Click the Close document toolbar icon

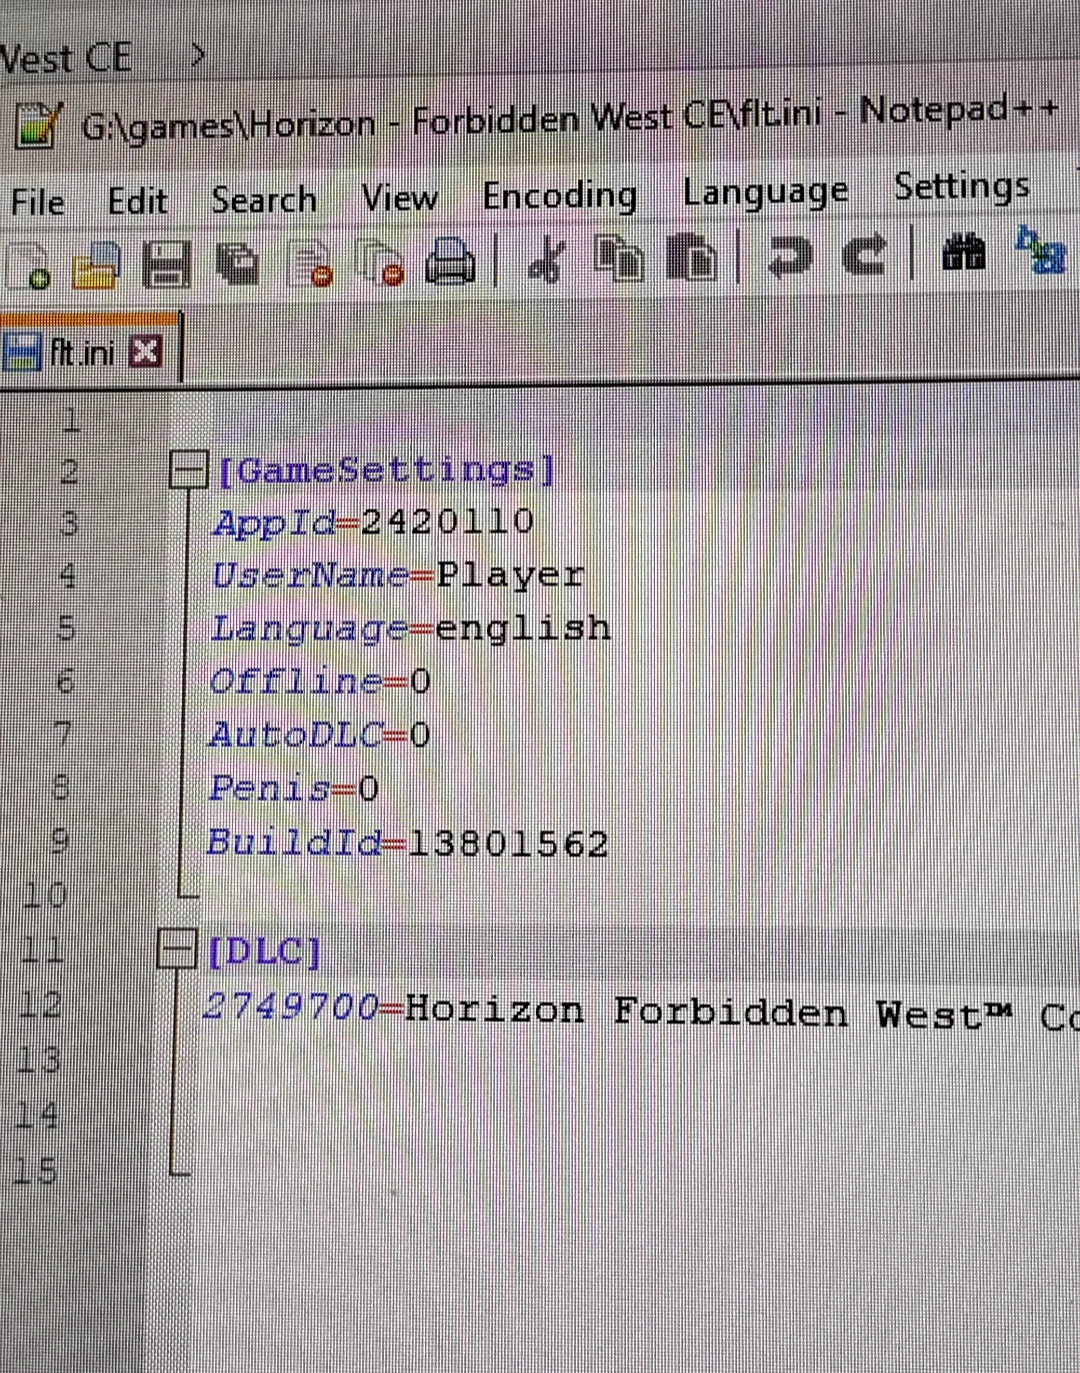pos(311,265)
